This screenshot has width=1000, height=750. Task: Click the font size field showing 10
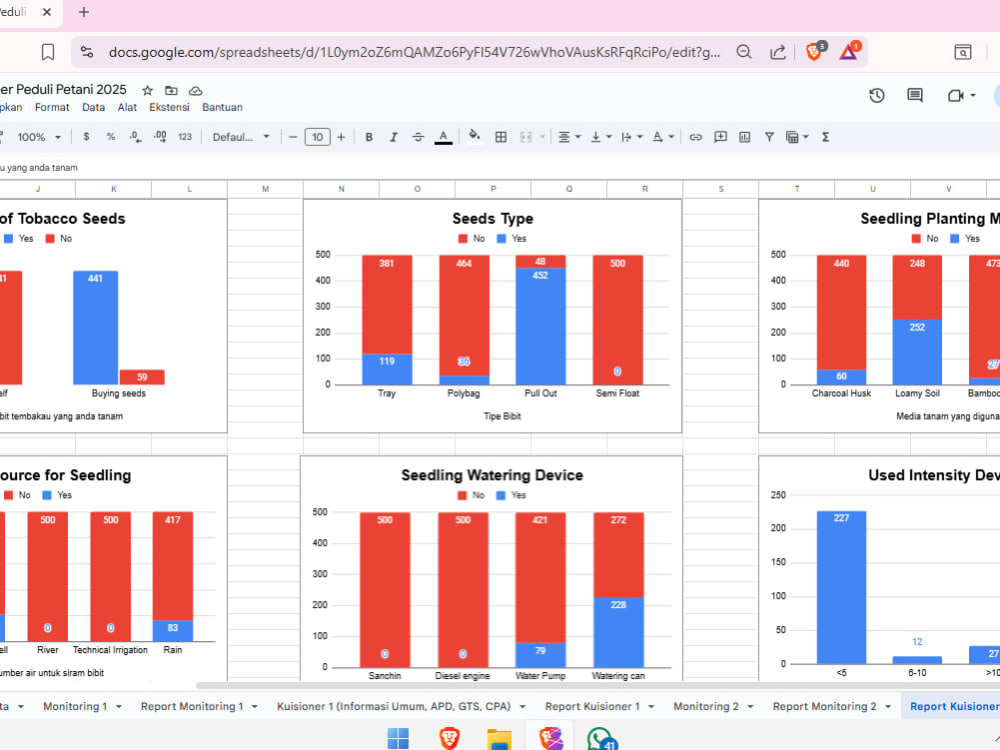pos(318,137)
